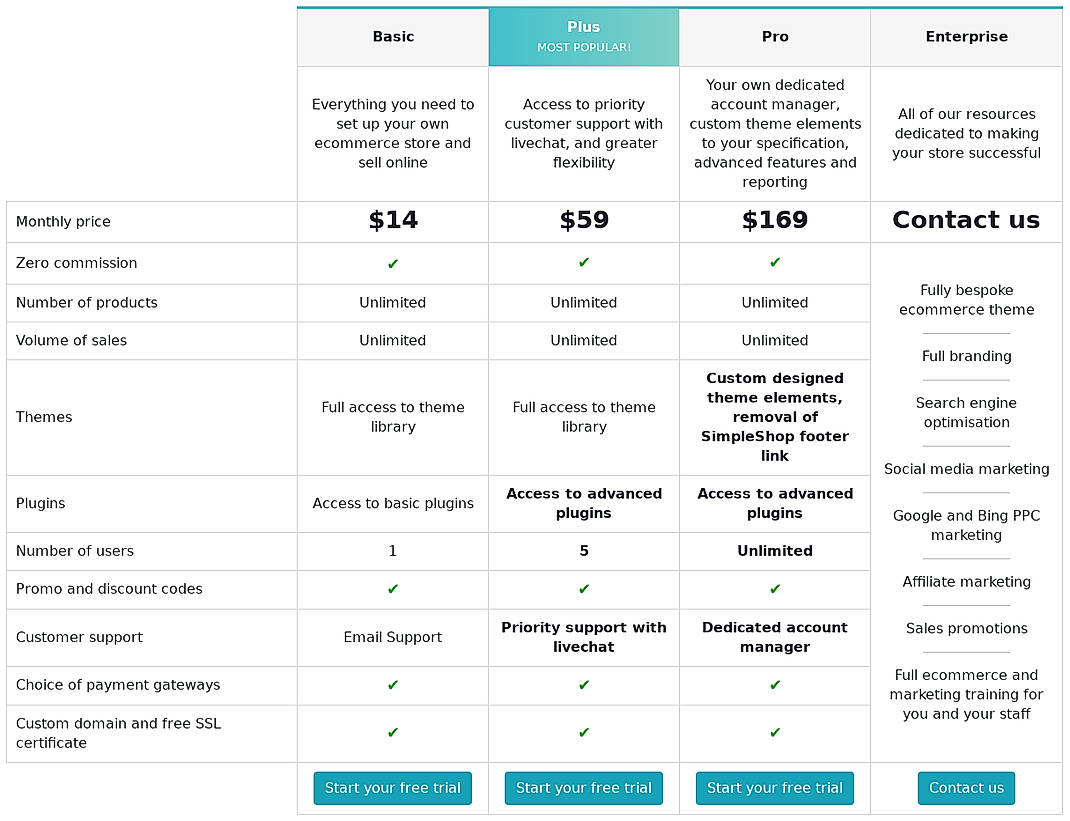This screenshot has width=1070, height=821.
Task: Click the Monthly price row label
Action: tap(63, 221)
